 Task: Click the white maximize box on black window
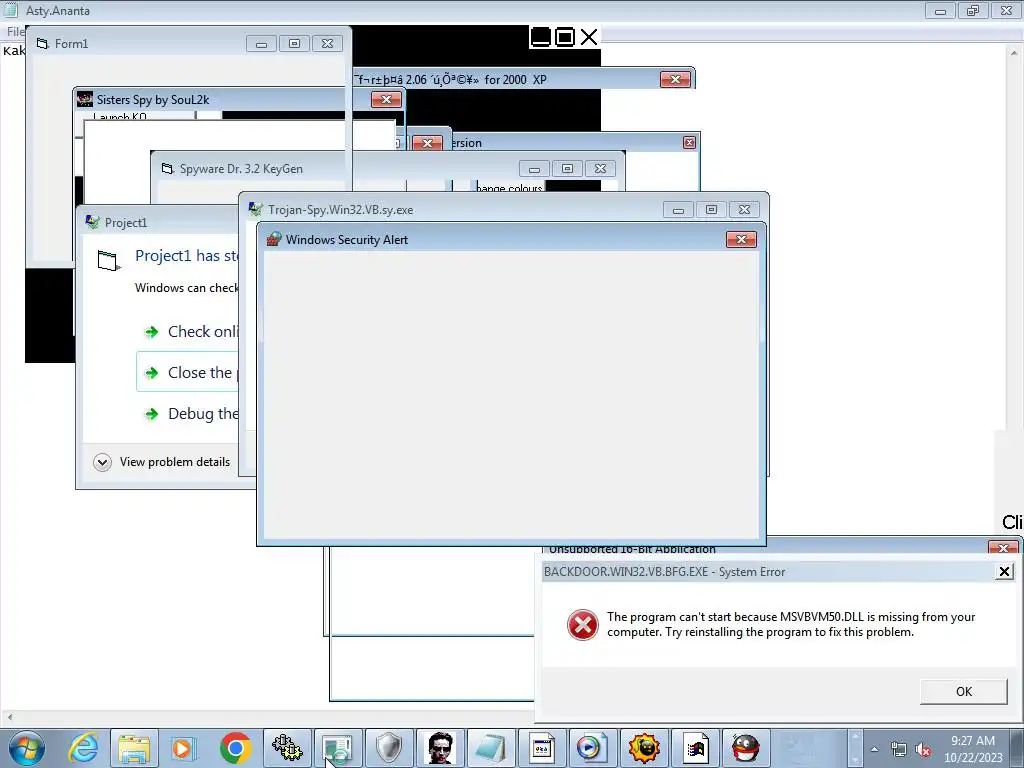point(565,37)
